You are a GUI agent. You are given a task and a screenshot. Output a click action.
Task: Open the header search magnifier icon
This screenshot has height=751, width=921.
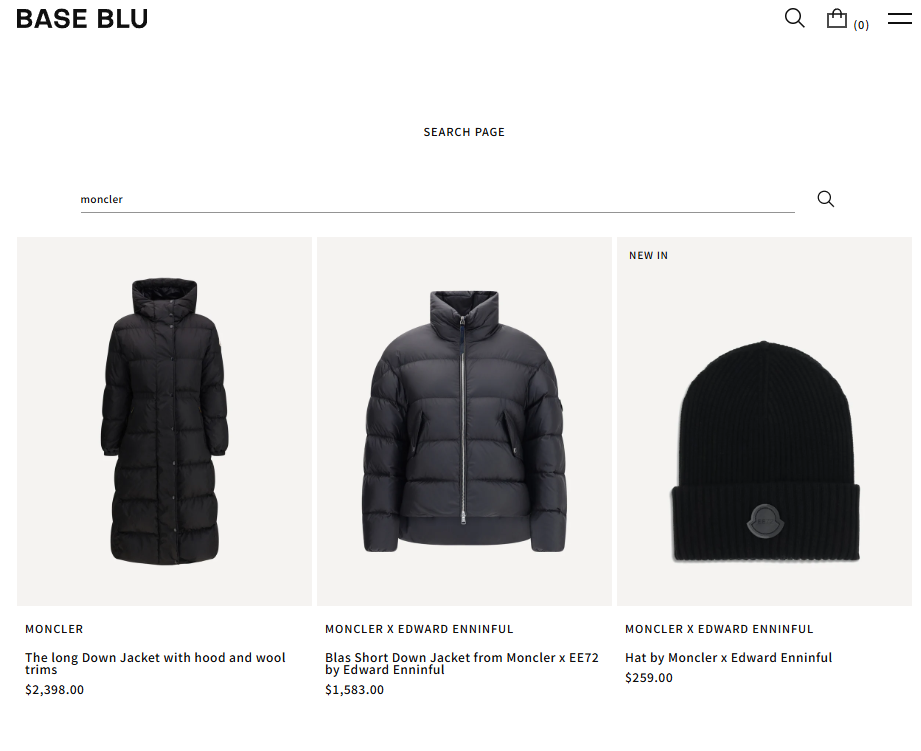point(794,18)
